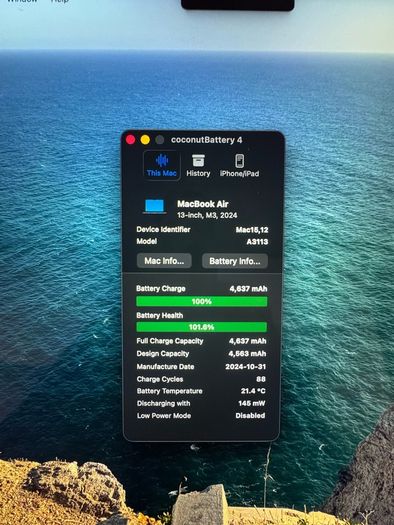The image size is (394, 525).
Task: Click the 4,637 mAh Battery Charge value
Action: point(248,289)
